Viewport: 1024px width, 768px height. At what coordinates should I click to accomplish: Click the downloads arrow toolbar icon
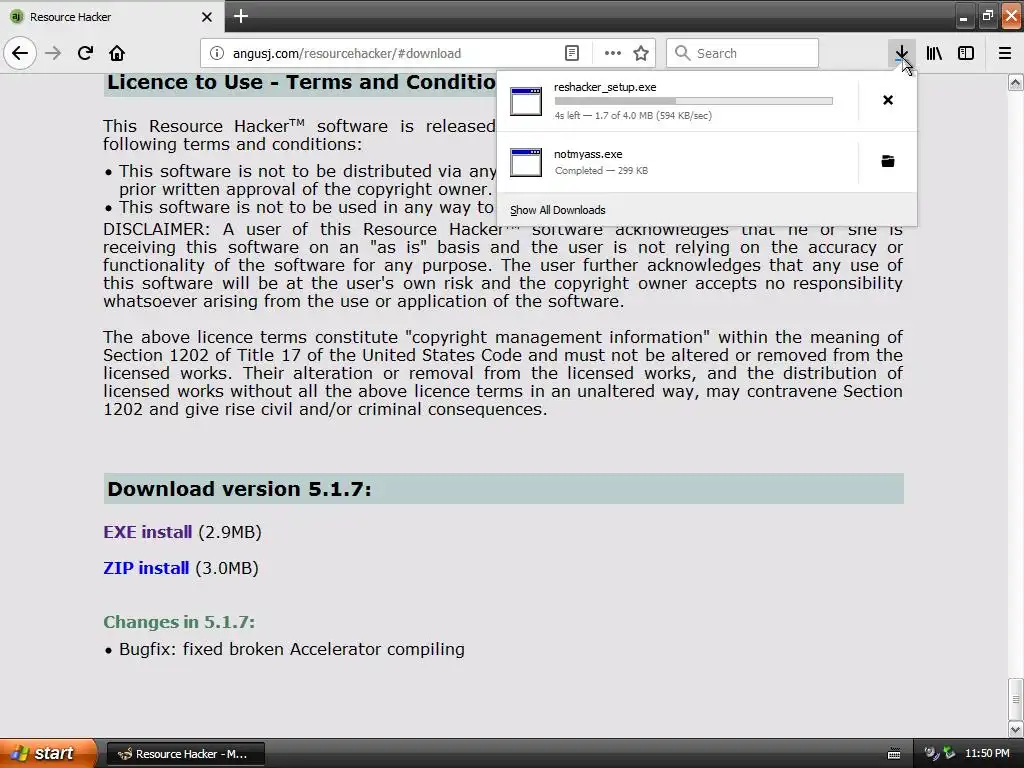(901, 53)
